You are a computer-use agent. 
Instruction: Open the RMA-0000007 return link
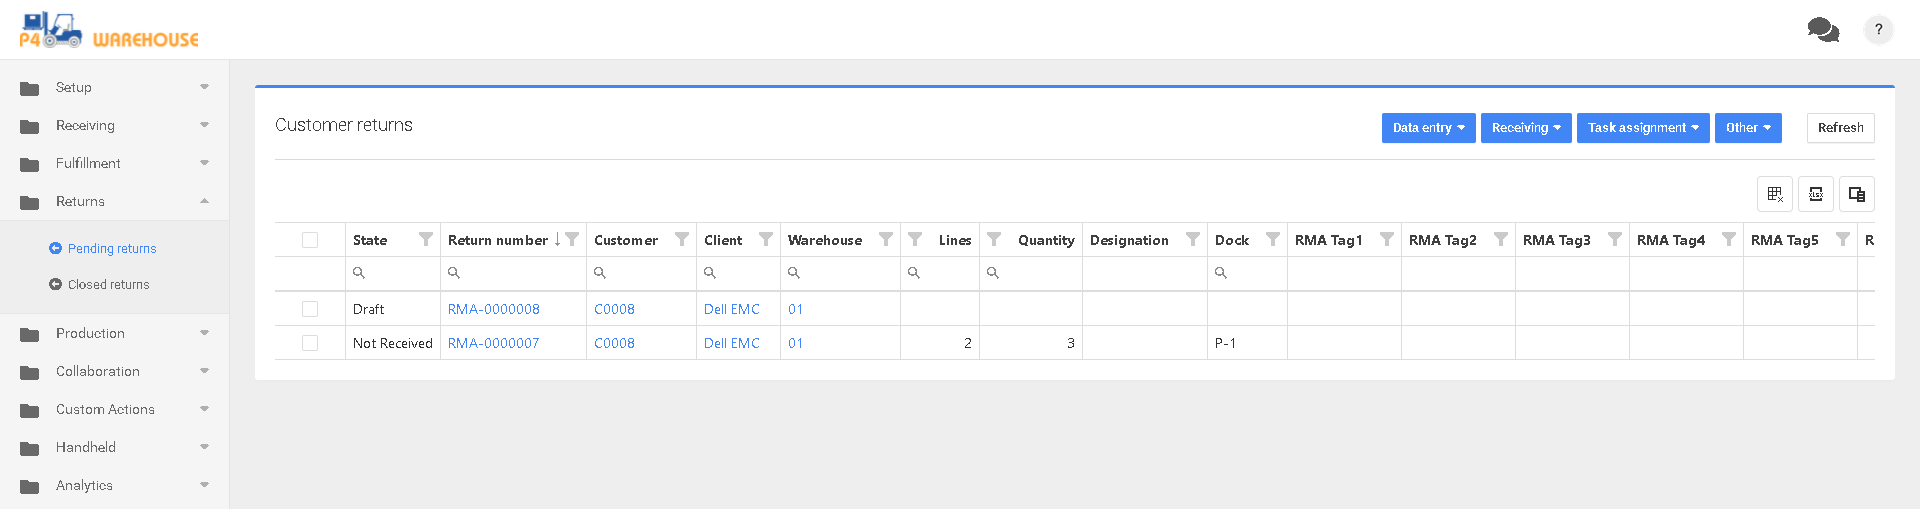point(493,343)
